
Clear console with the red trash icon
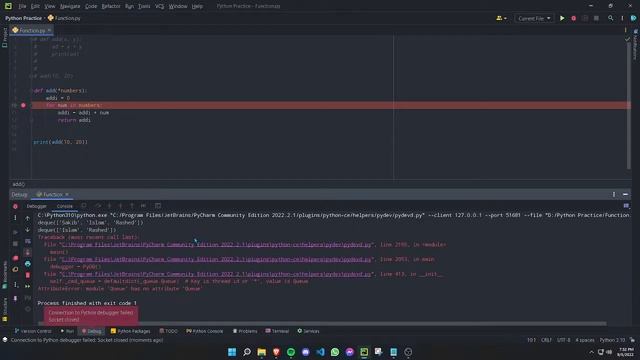pos(27,275)
